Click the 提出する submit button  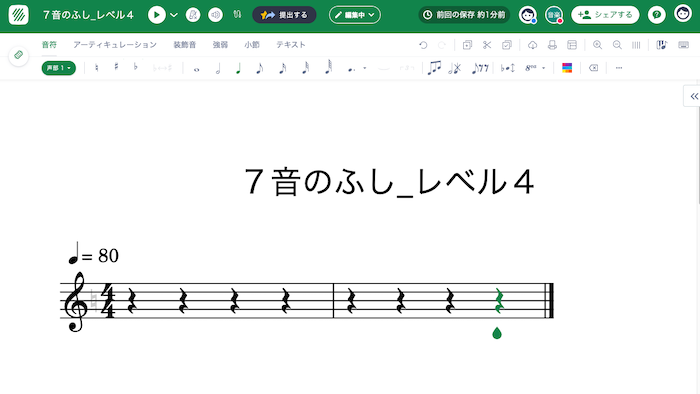coord(284,15)
